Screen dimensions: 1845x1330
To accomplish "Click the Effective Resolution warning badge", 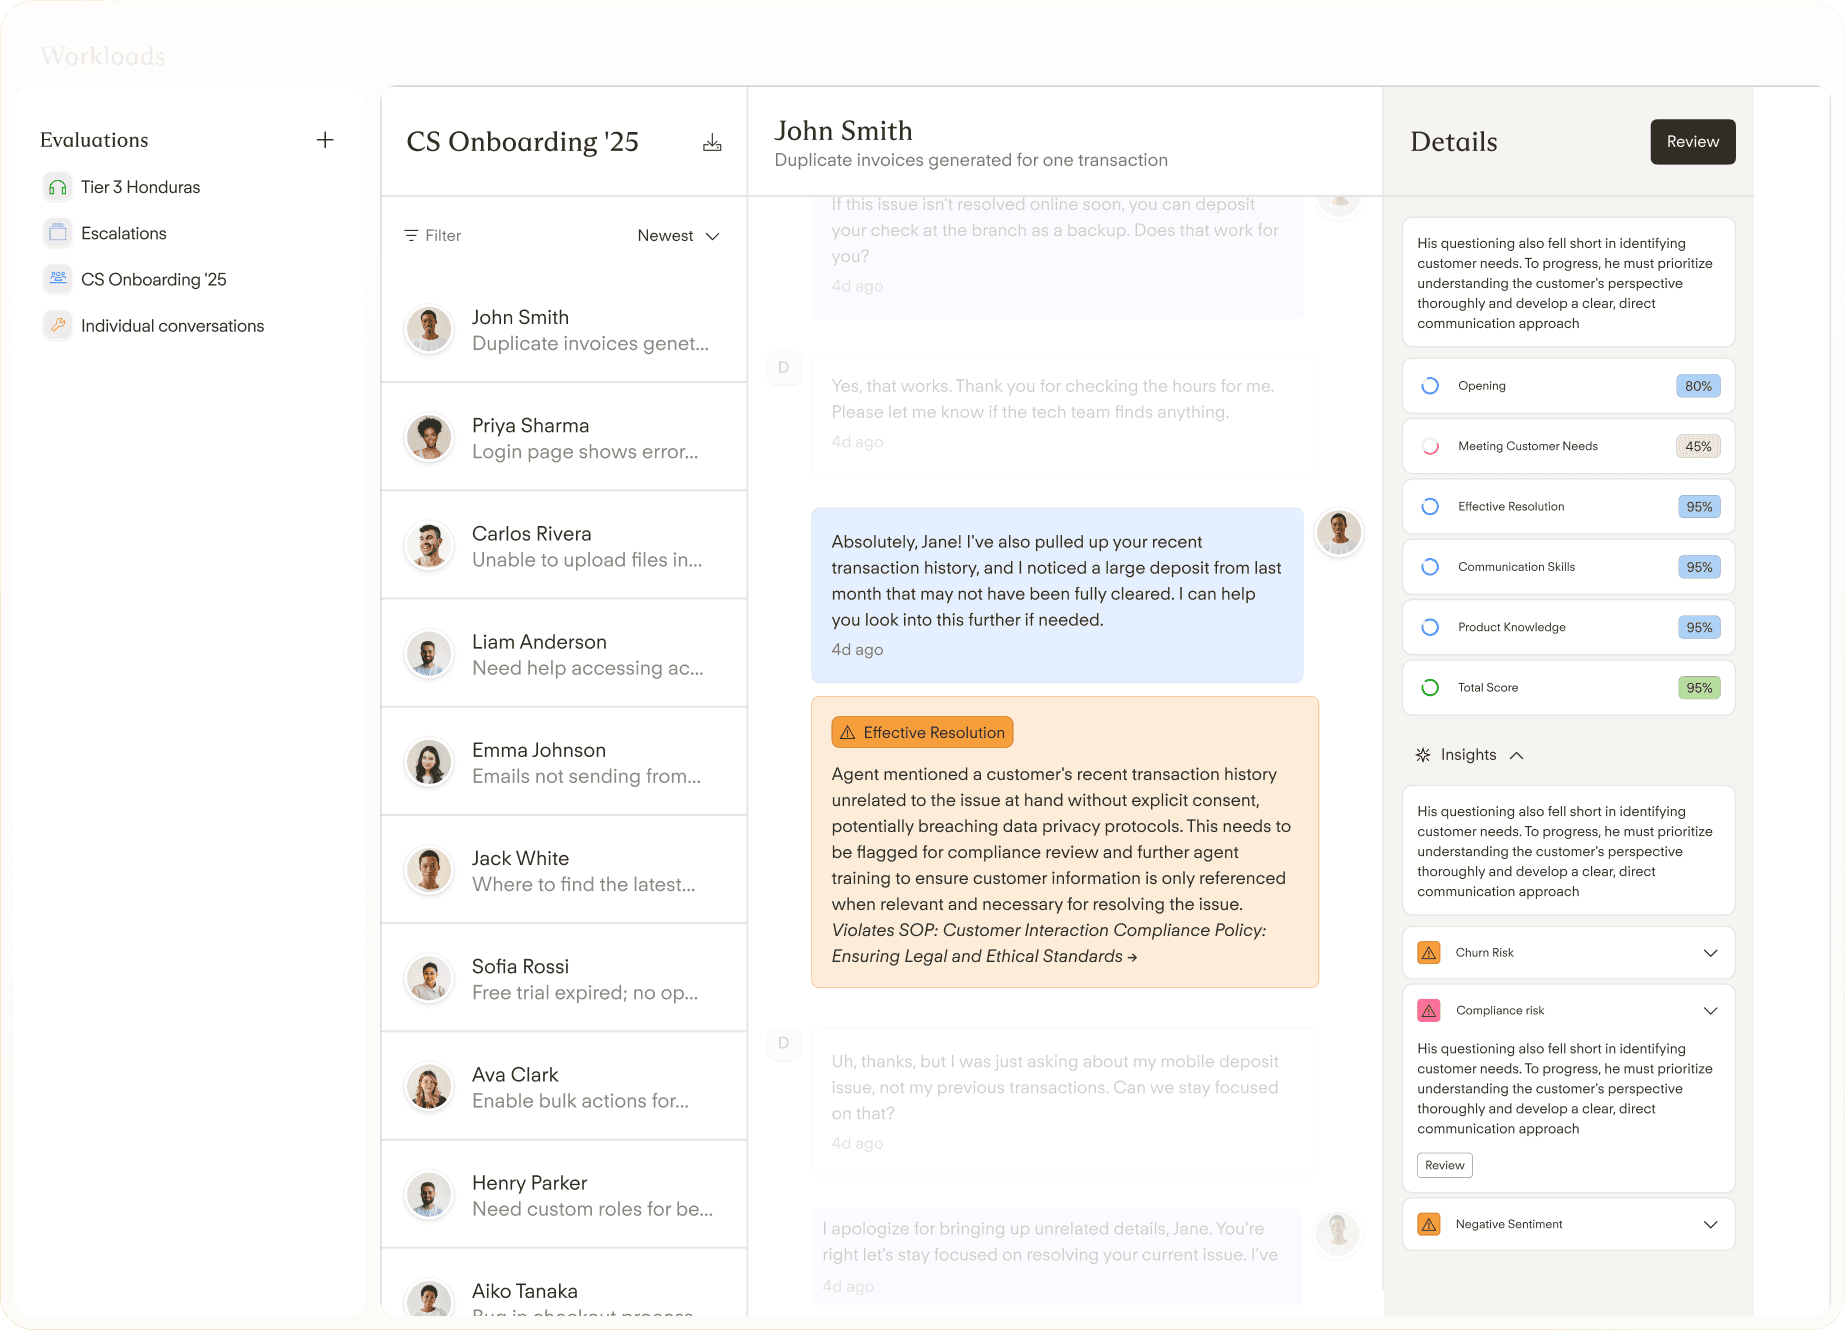I will (x=922, y=732).
